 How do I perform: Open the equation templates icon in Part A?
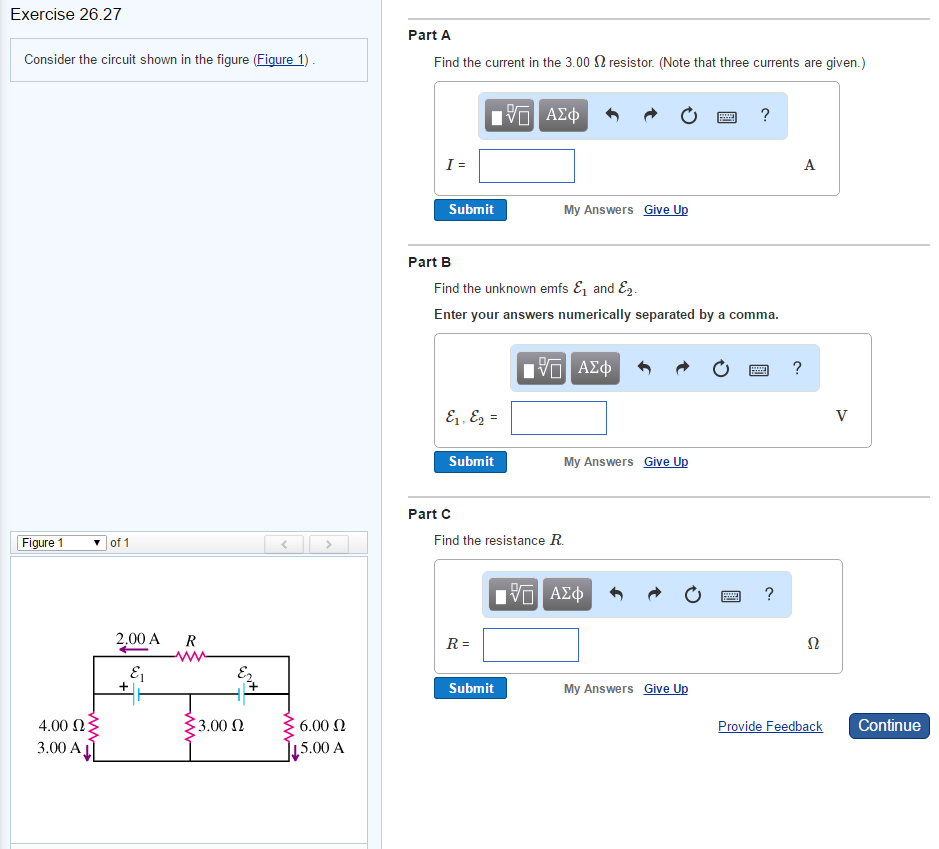tap(508, 115)
